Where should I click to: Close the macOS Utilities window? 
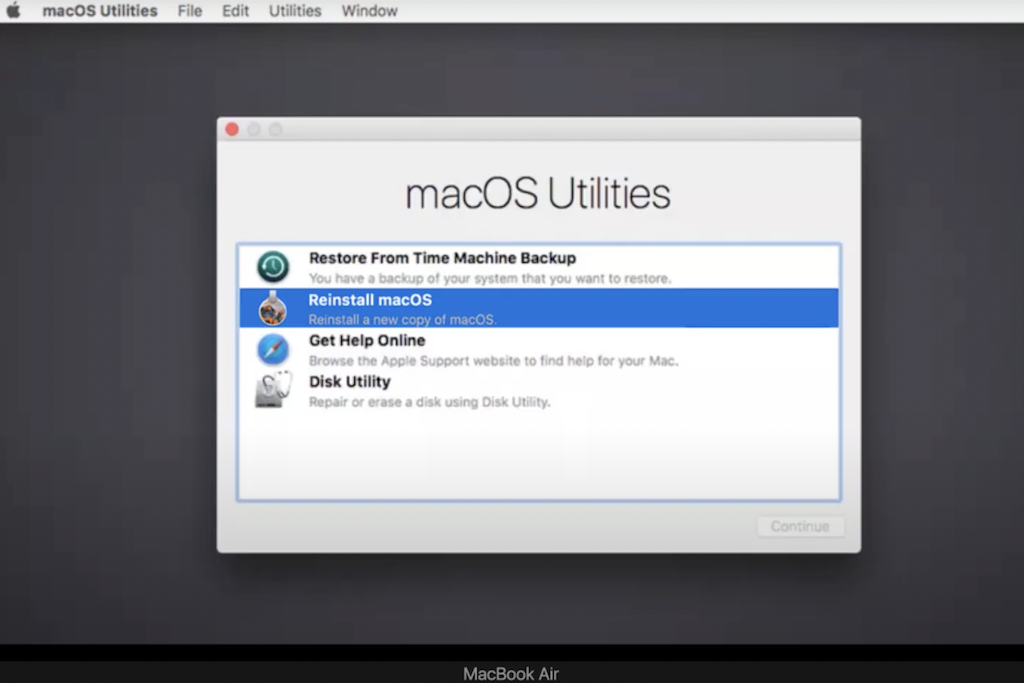point(232,129)
